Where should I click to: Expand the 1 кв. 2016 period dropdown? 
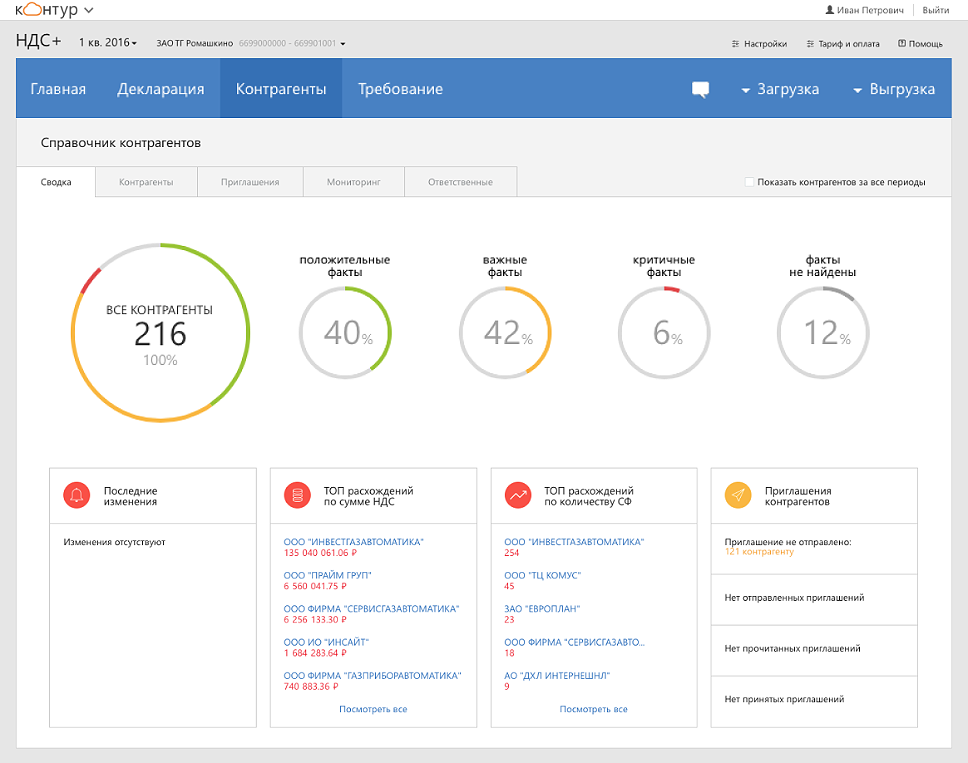(107, 43)
